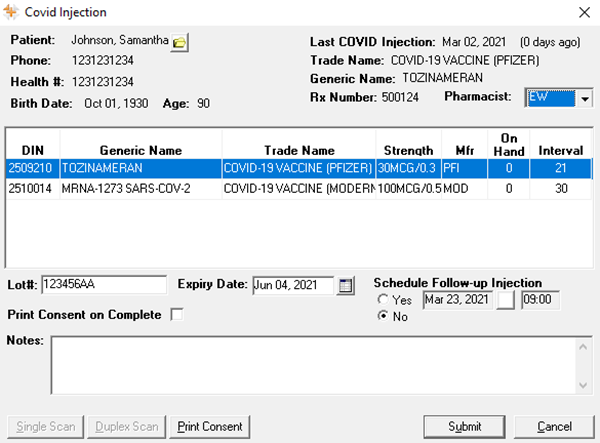Screen dimensions: 600x443
Task: Tick Print Consent on Complete checkbox
Action: click(x=177, y=314)
